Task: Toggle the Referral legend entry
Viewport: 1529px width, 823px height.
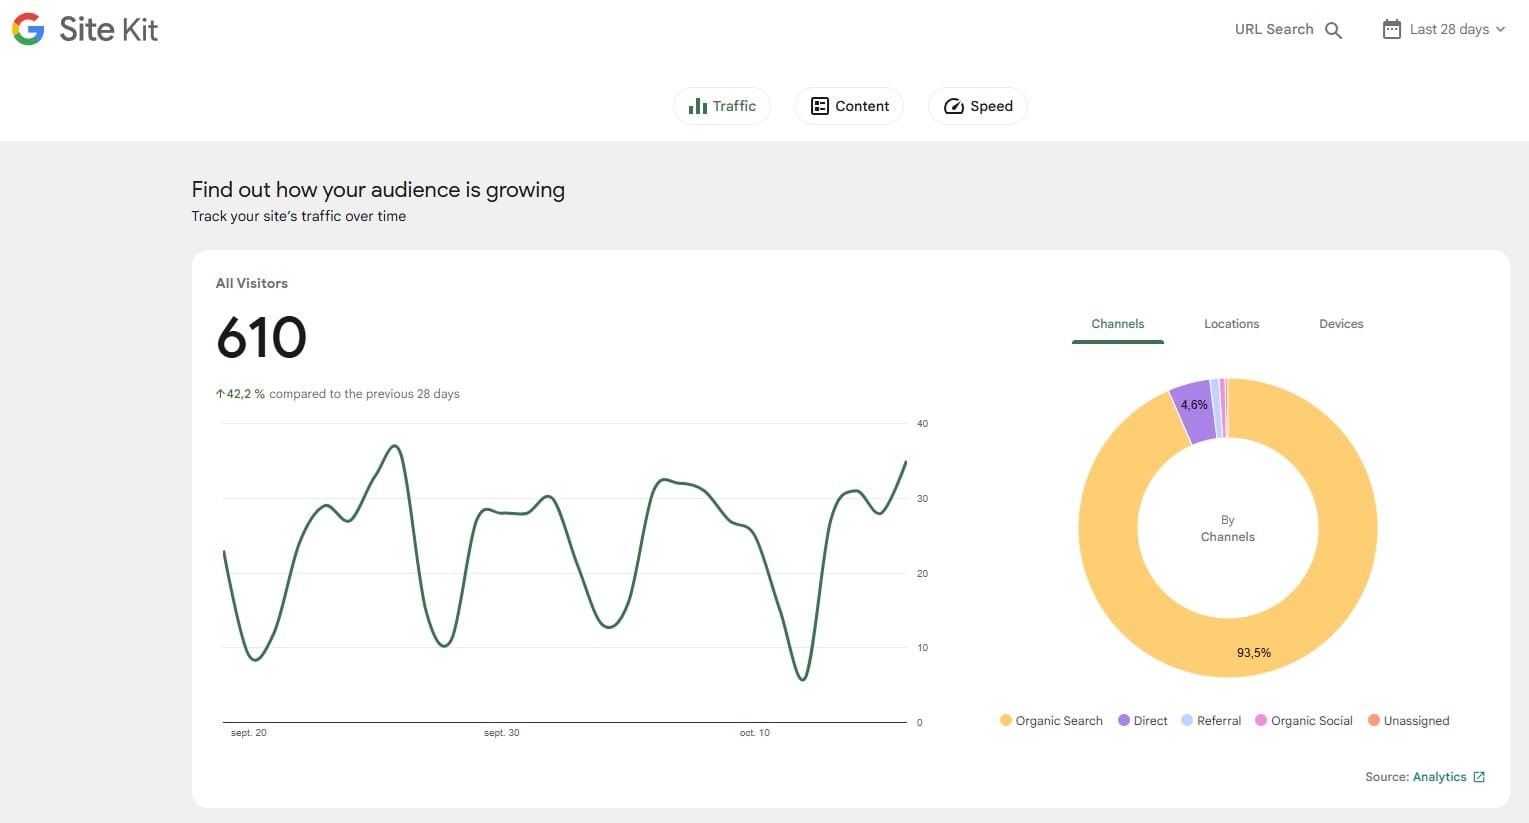Action: pos(1210,721)
